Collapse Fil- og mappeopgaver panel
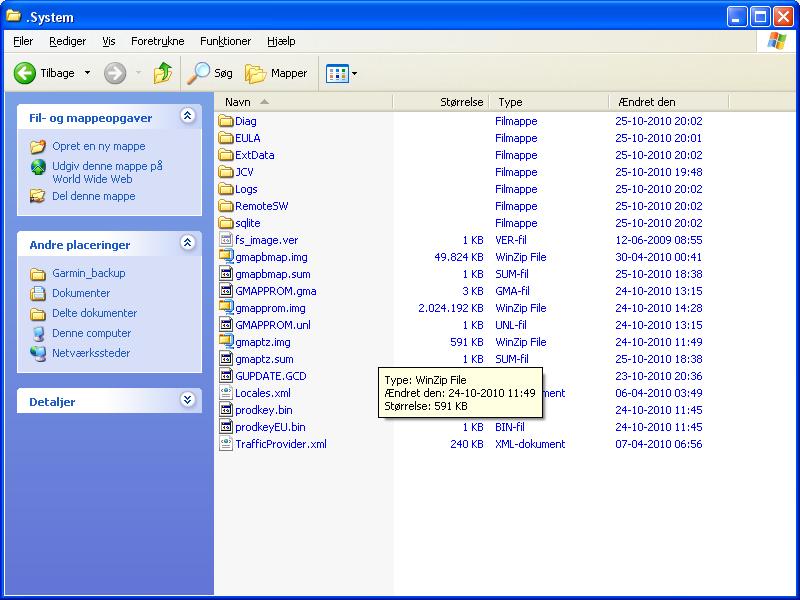 (188, 116)
